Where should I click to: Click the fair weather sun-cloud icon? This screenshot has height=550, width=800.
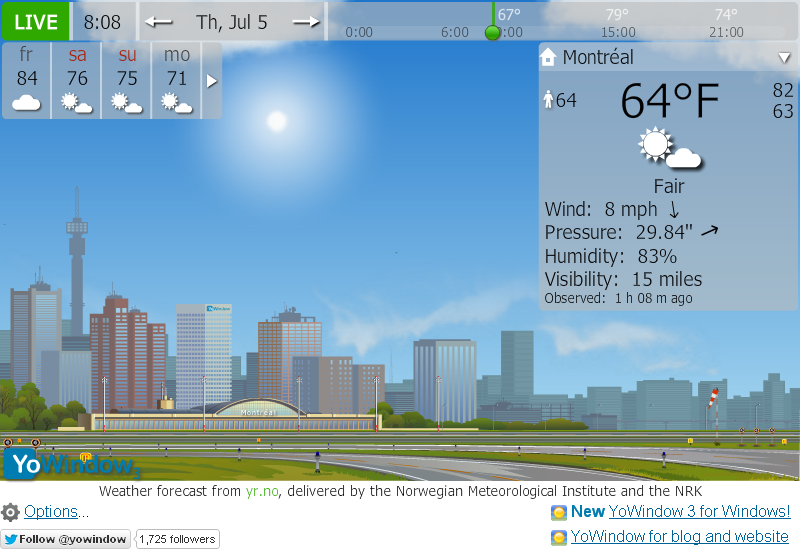[669, 149]
